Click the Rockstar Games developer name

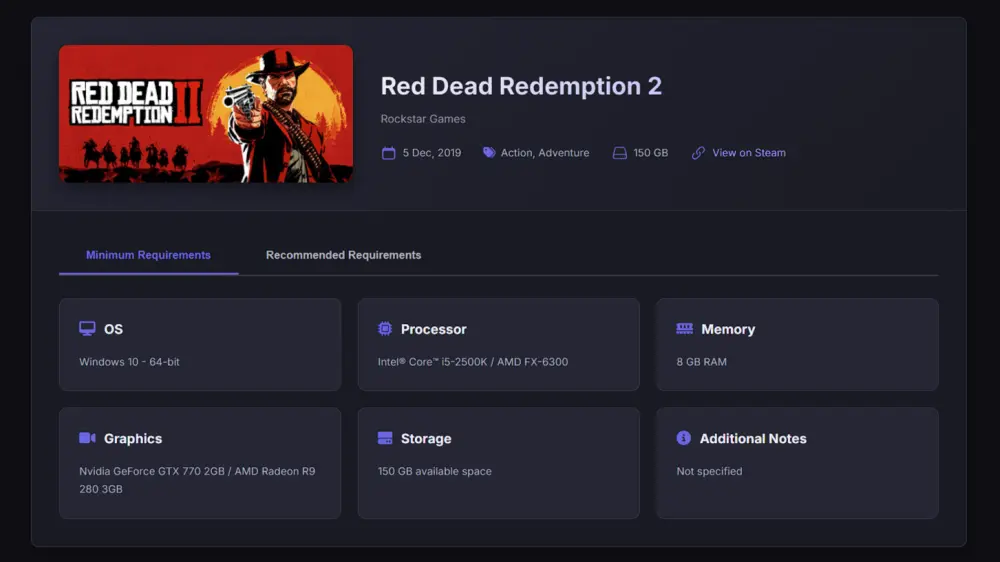pyautogui.click(x=423, y=119)
